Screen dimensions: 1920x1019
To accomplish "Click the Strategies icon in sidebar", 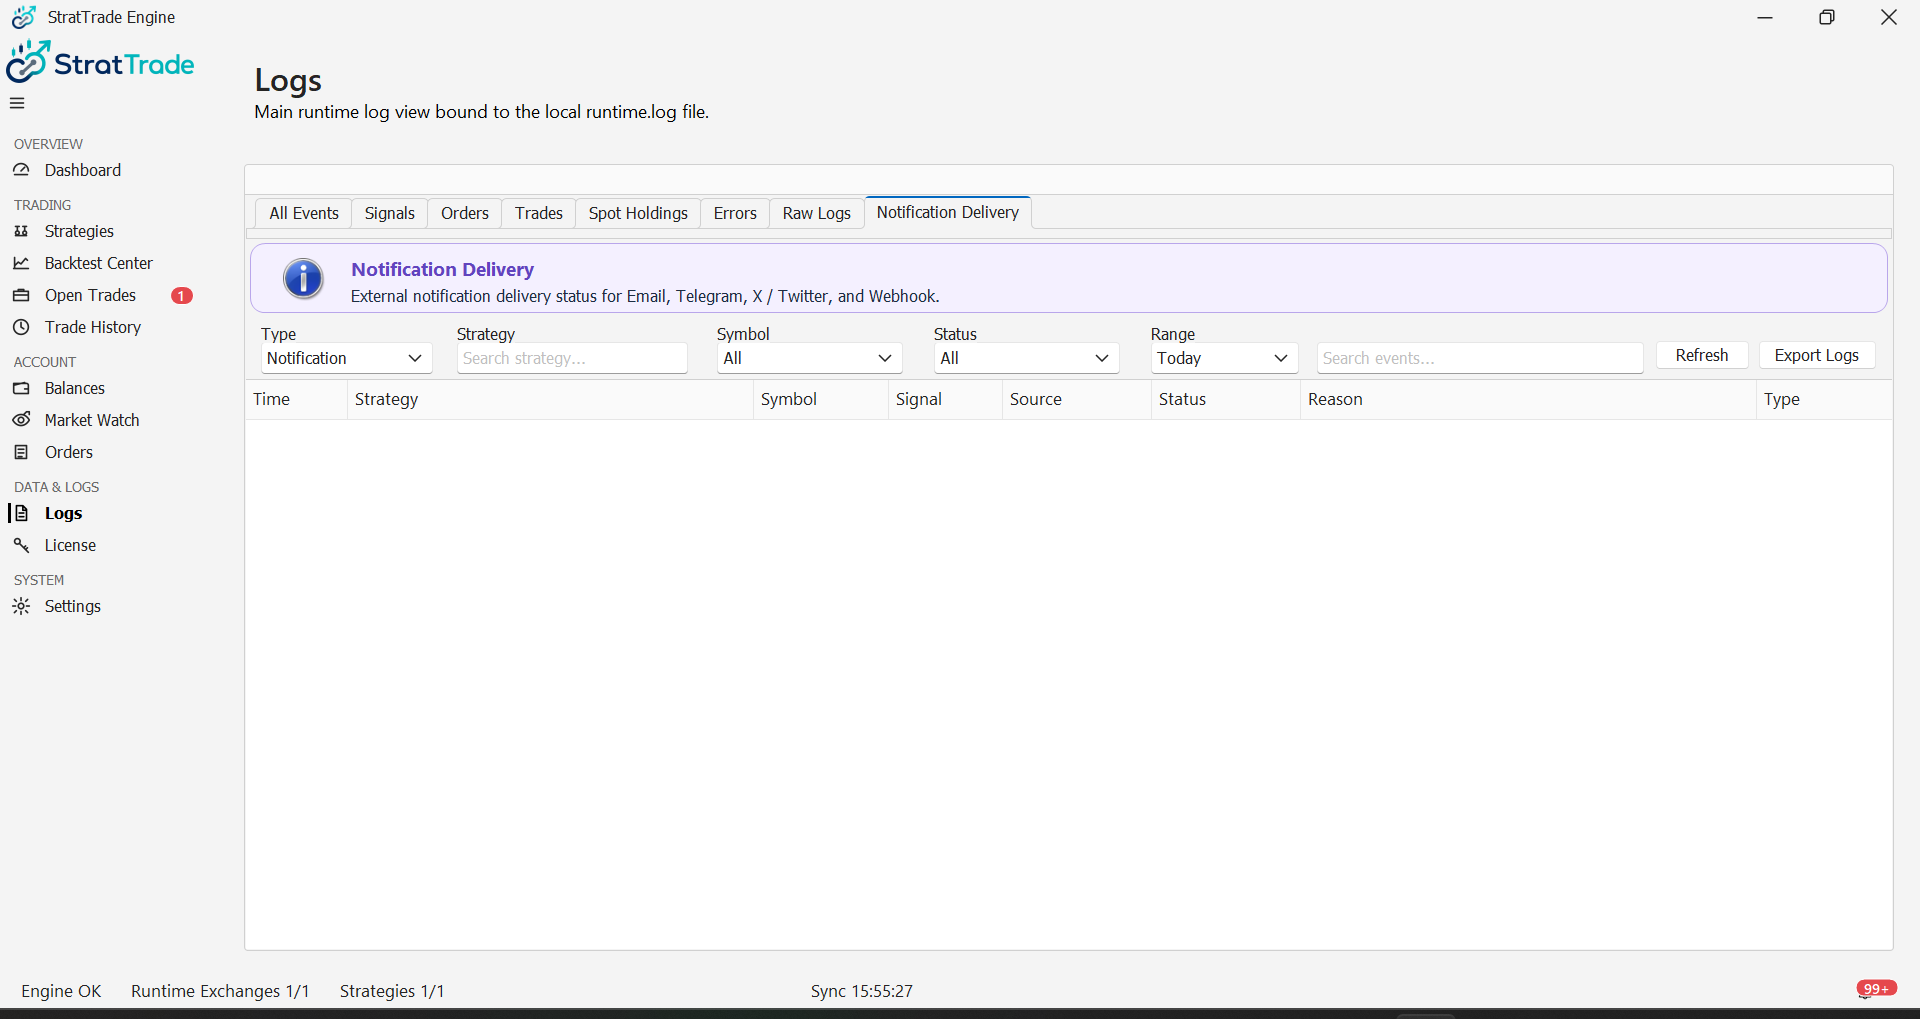I will pos(21,231).
